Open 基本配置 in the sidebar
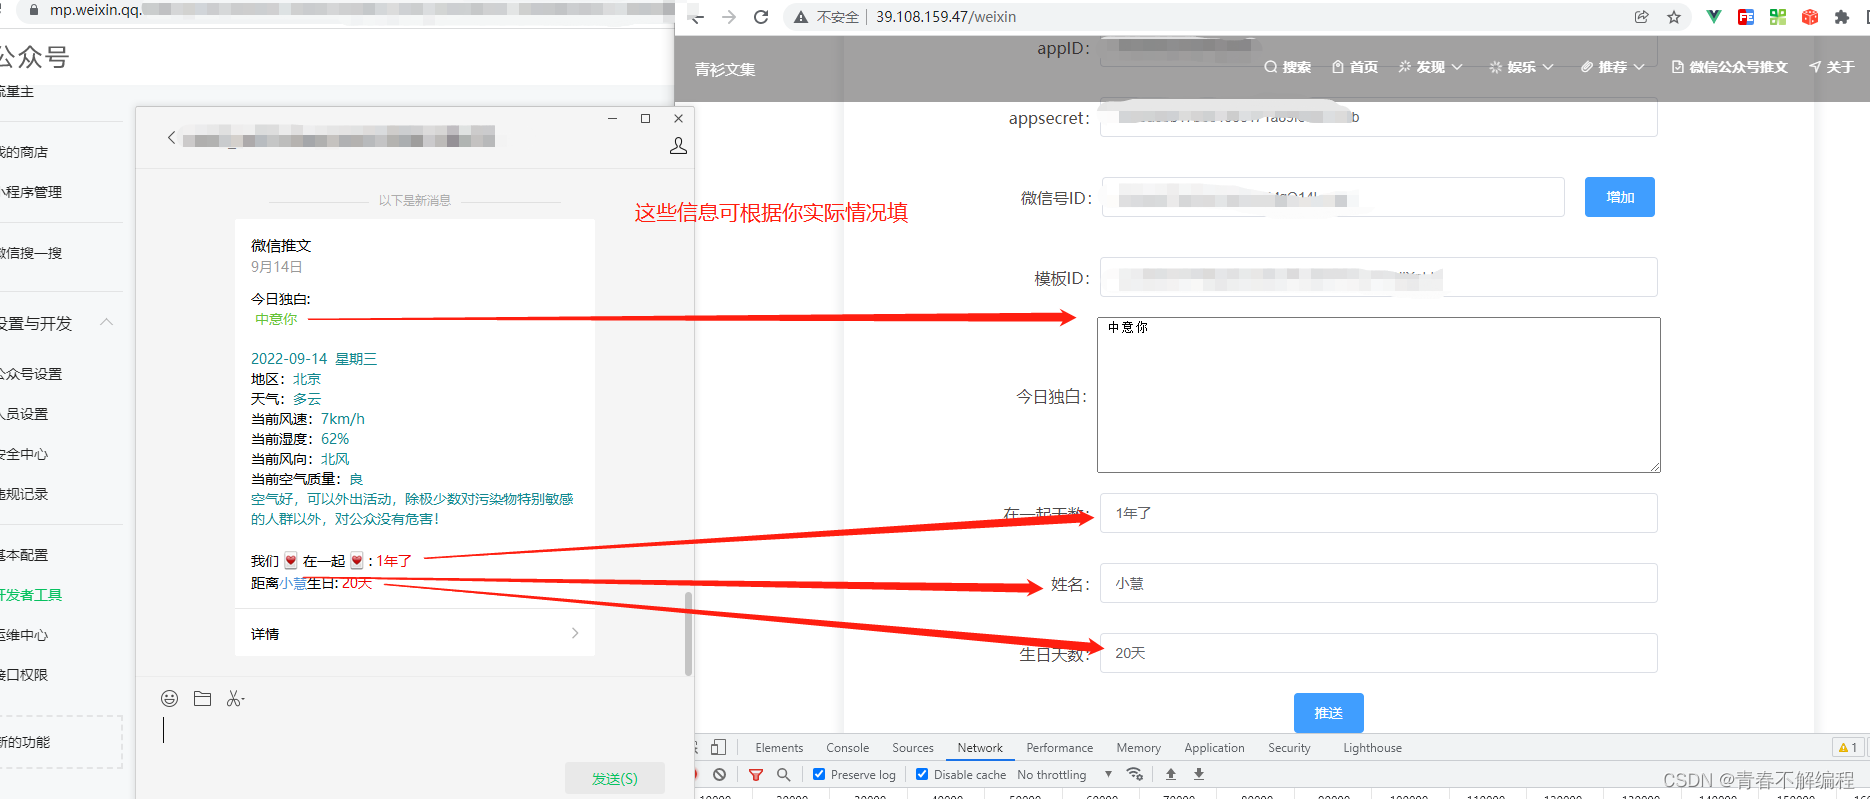1870x799 pixels. (x=23, y=554)
